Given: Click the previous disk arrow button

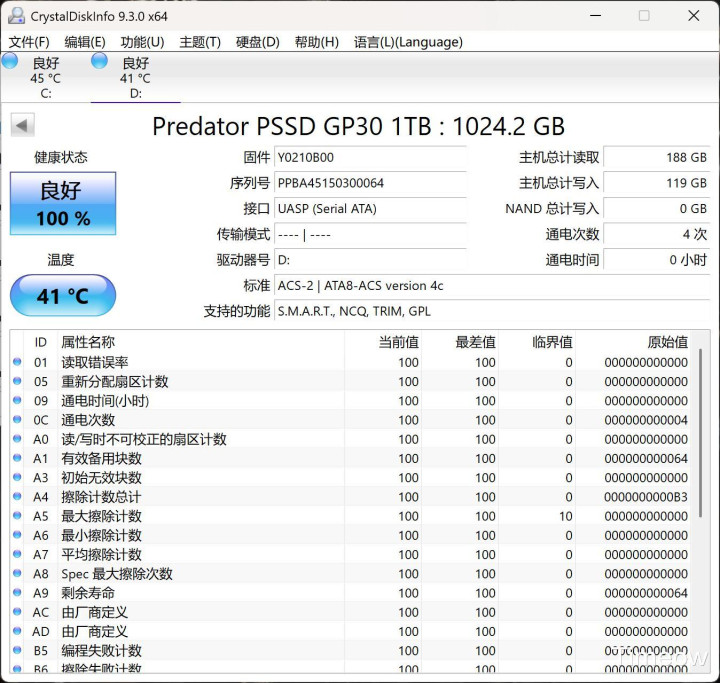Looking at the screenshot, I should tap(22, 125).
